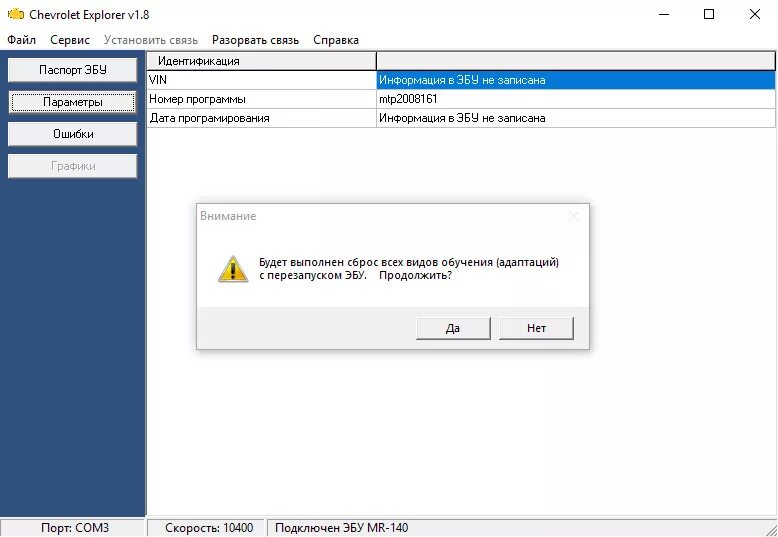Click the disabled Графики button
This screenshot has height=537, width=778.
click(x=72, y=166)
